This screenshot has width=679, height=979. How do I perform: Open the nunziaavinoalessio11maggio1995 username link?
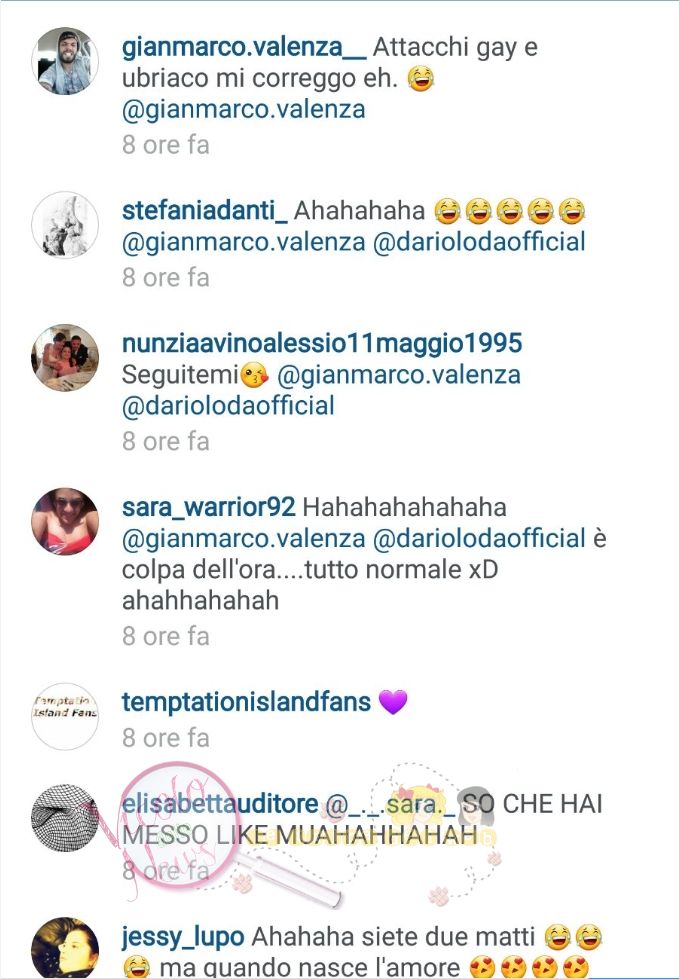322,343
